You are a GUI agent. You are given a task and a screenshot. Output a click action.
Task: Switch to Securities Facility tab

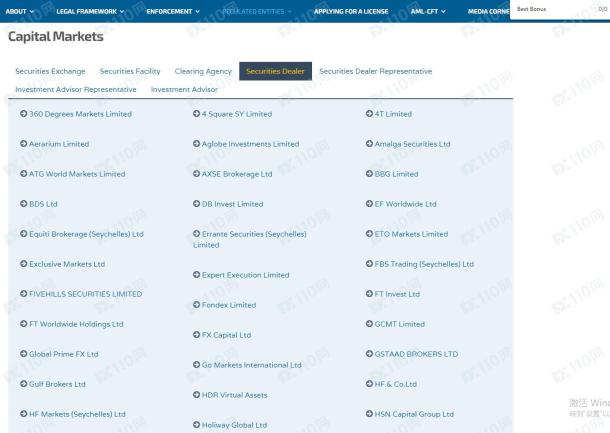(130, 71)
